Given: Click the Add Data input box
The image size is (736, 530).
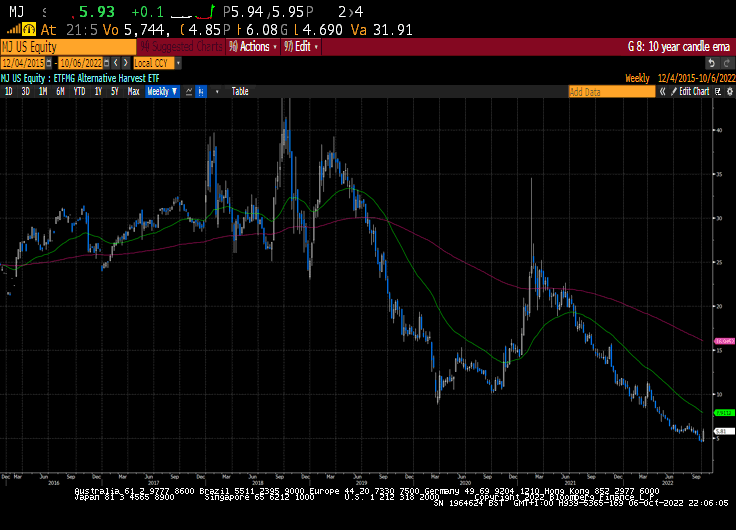Looking at the screenshot, I should [612, 92].
